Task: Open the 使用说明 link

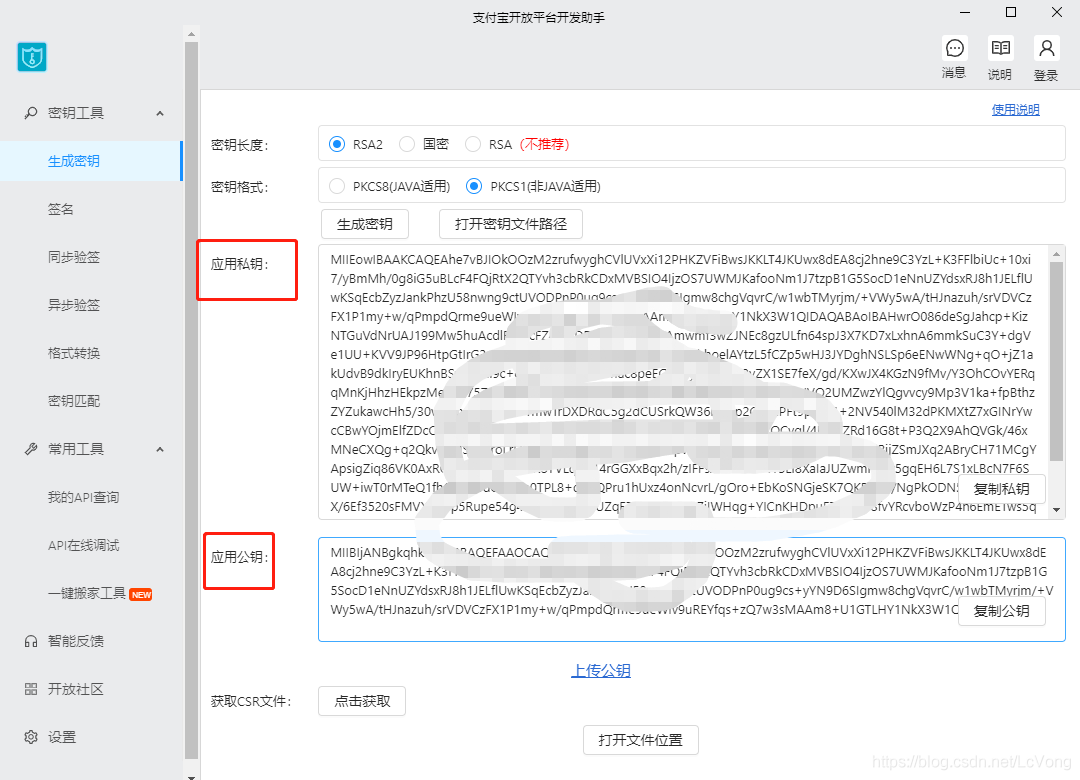Action: (x=1015, y=110)
